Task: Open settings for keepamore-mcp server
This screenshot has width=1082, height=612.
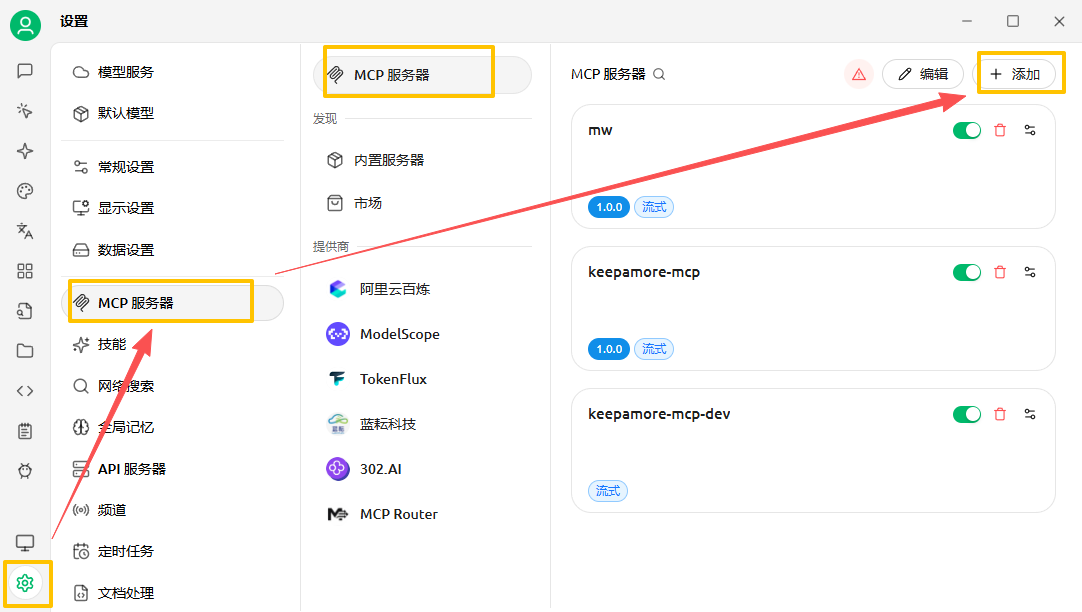Action: tap(1030, 273)
